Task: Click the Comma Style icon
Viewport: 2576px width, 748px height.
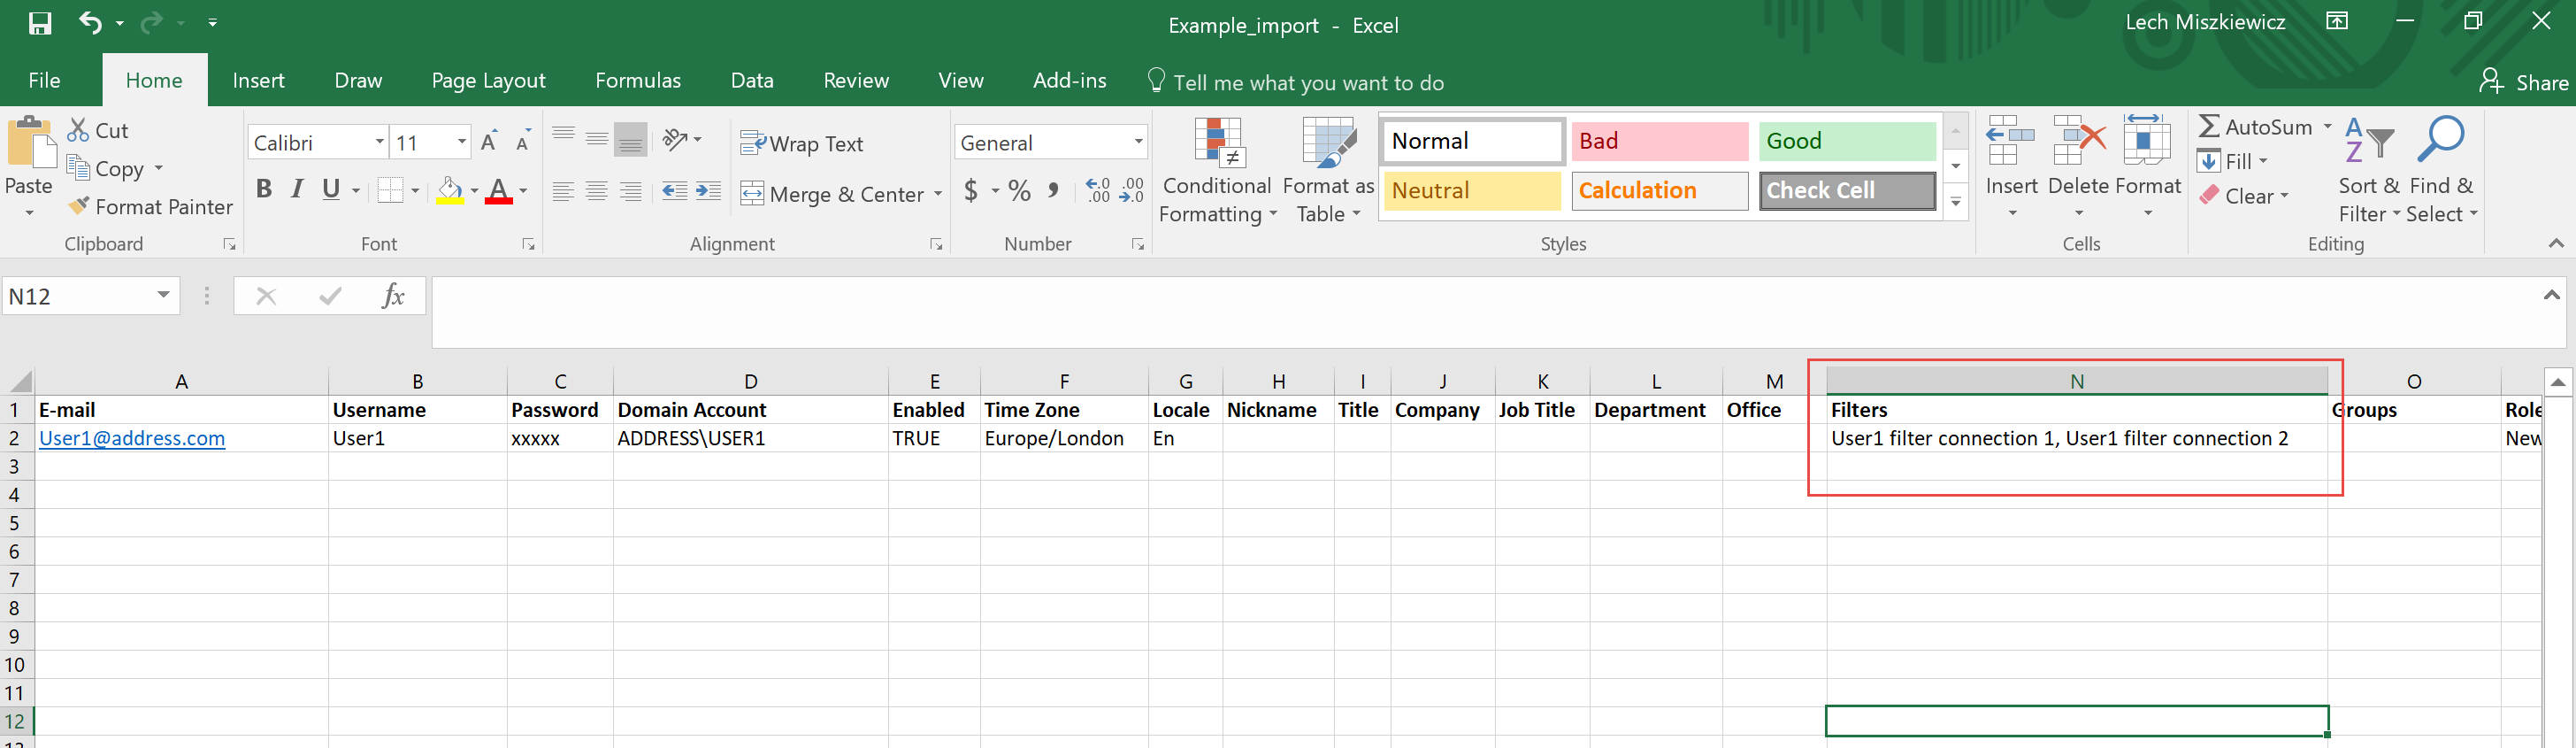Action: [x=1053, y=190]
